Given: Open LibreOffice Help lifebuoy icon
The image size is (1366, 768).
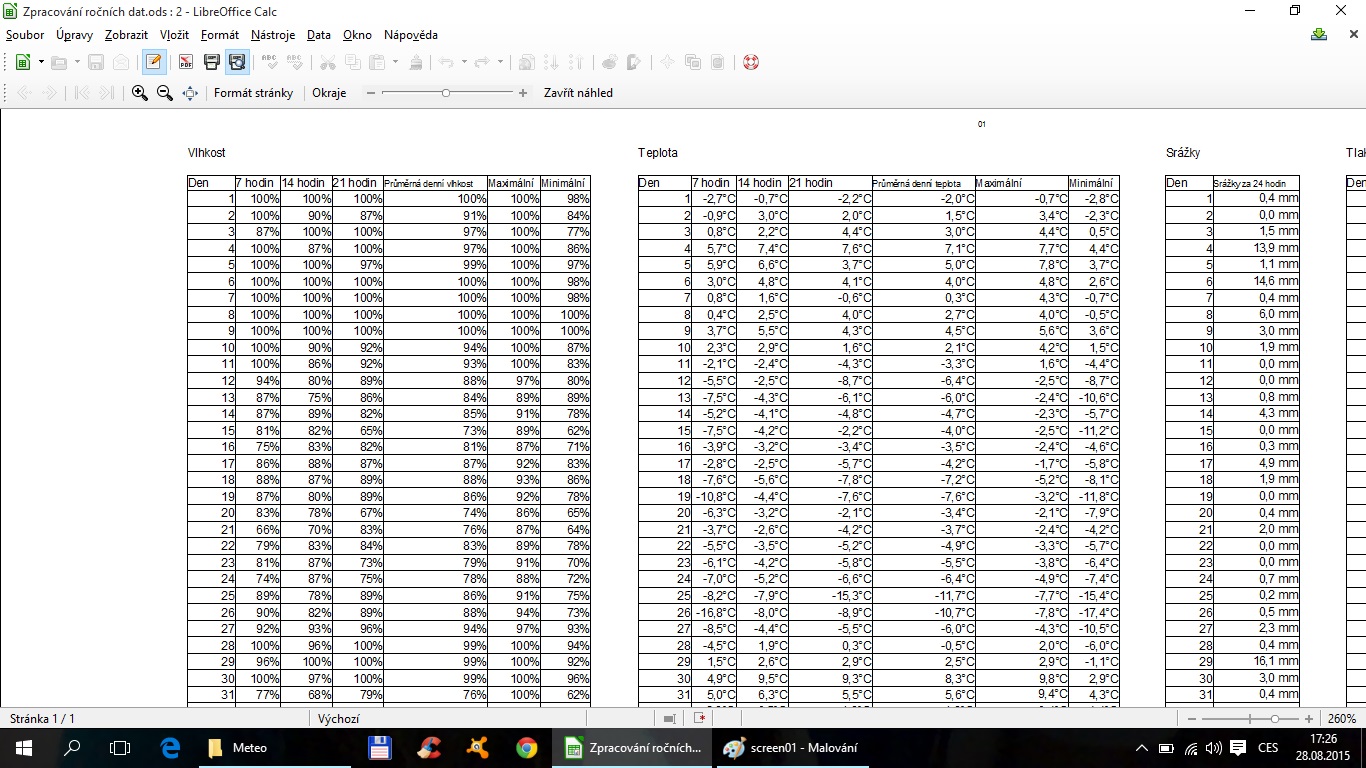Looking at the screenshot, I should click(751, 62).
